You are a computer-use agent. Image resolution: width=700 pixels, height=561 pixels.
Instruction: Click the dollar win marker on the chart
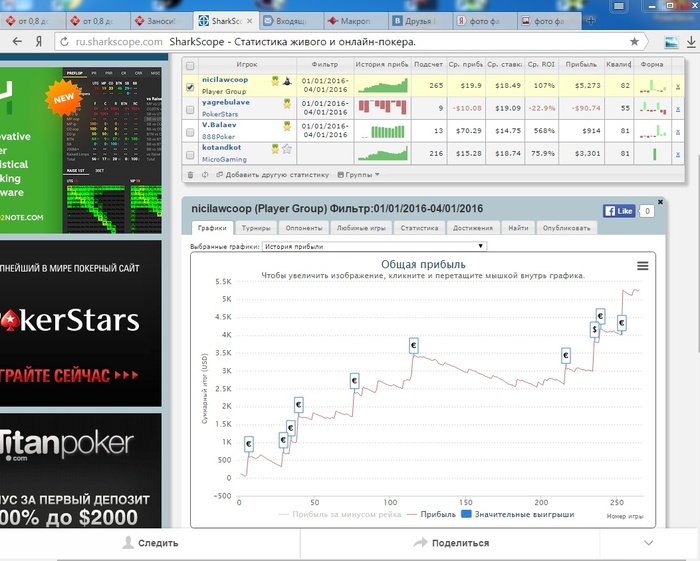click(595, 329)
